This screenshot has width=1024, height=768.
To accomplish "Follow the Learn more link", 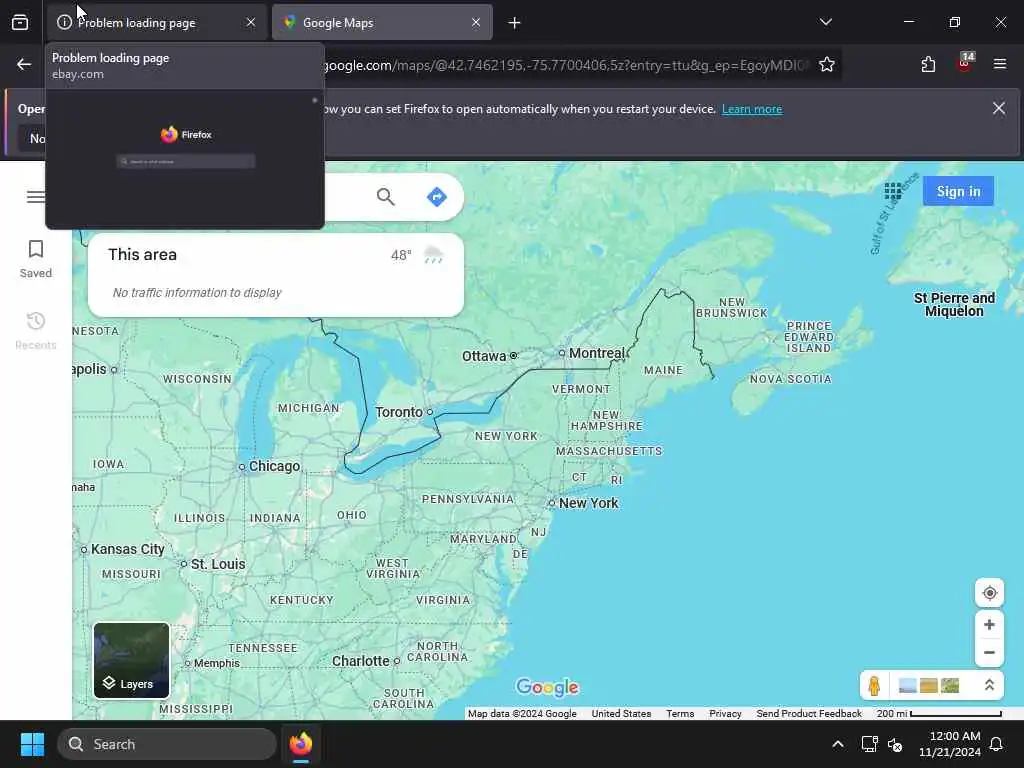I will tap(752, 109).
